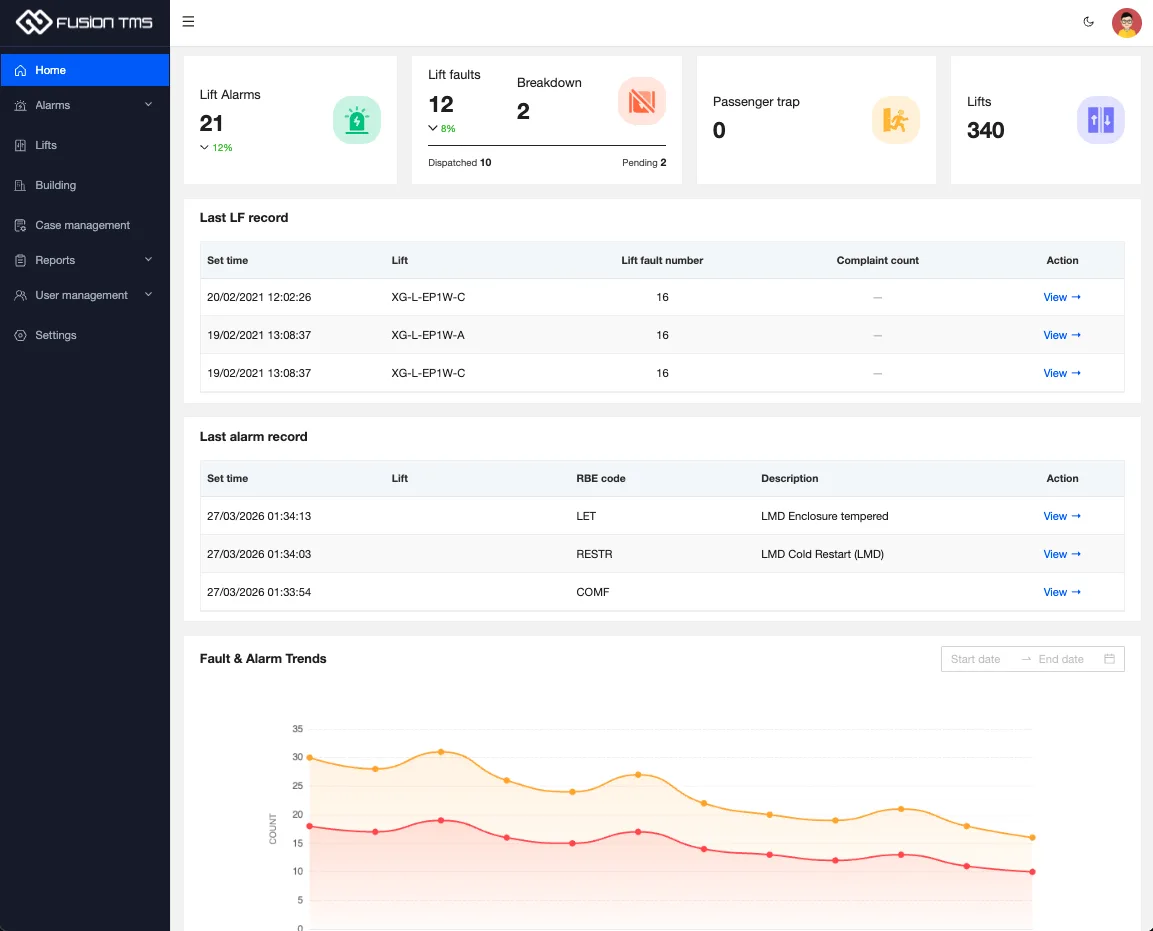Click the LMD Cold Restart (LMD) description
Screen dimensions: 1153x931
[x=822, y=554]
